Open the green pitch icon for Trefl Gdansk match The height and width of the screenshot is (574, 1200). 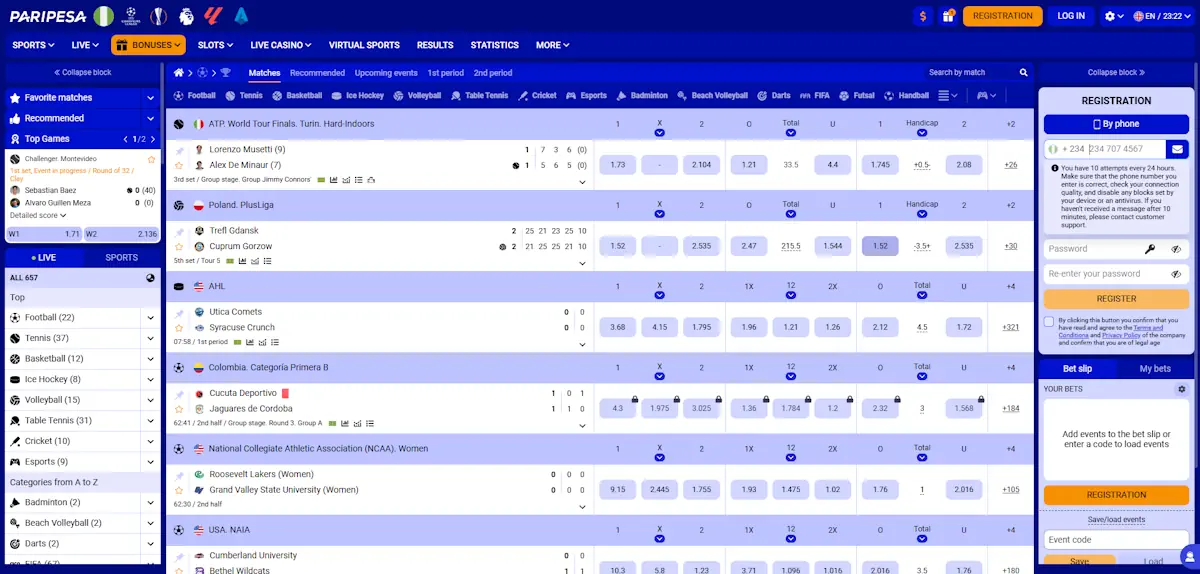(x=230, y=262)
